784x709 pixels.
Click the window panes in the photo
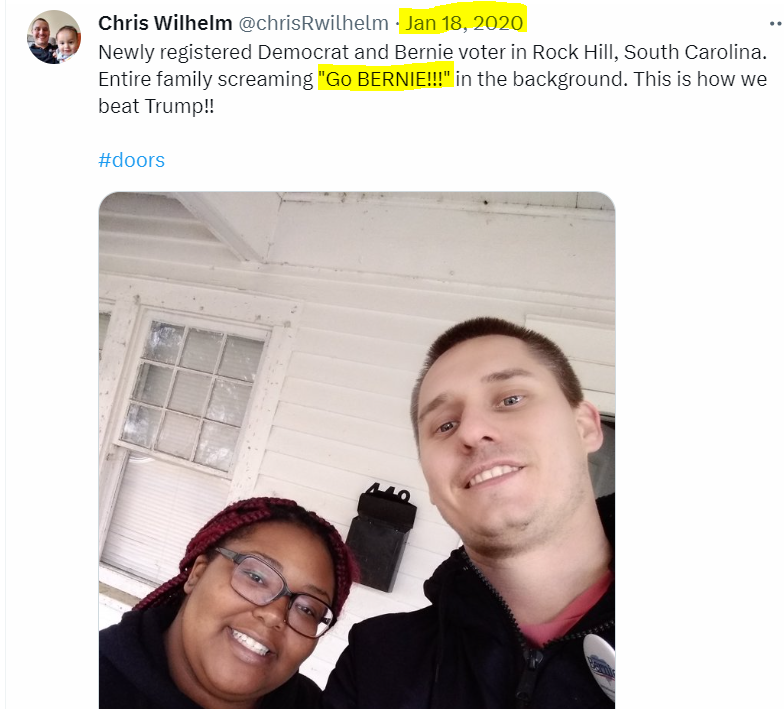[192, 395]
